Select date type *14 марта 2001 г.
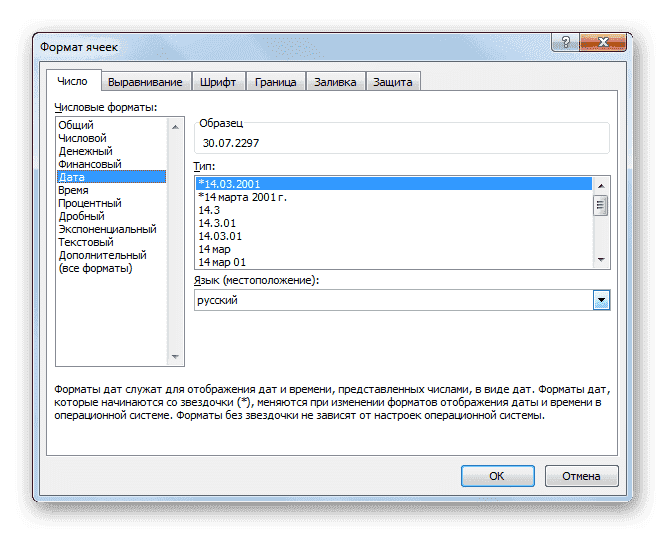This screenshot has height=535, width=666. point(394,197)
